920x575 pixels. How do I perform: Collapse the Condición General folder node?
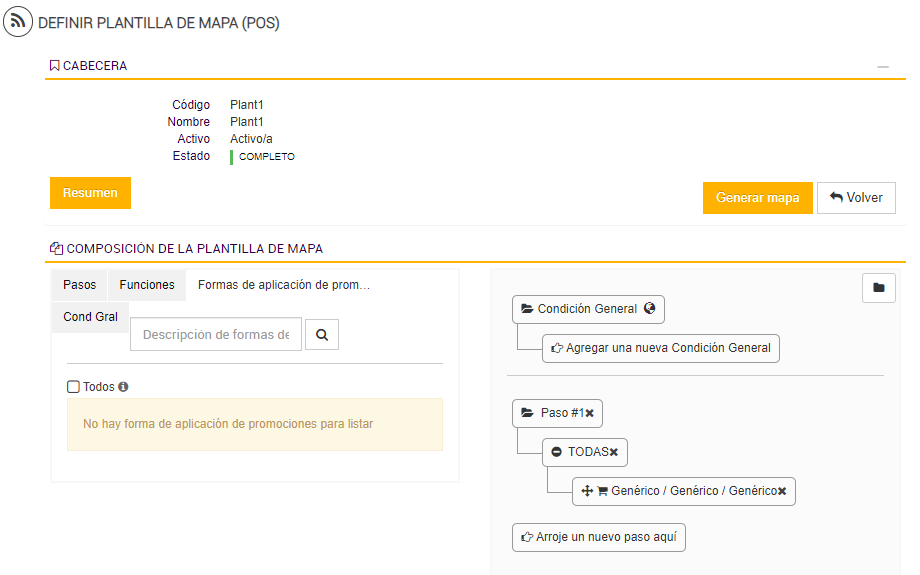tap(527, 309)
